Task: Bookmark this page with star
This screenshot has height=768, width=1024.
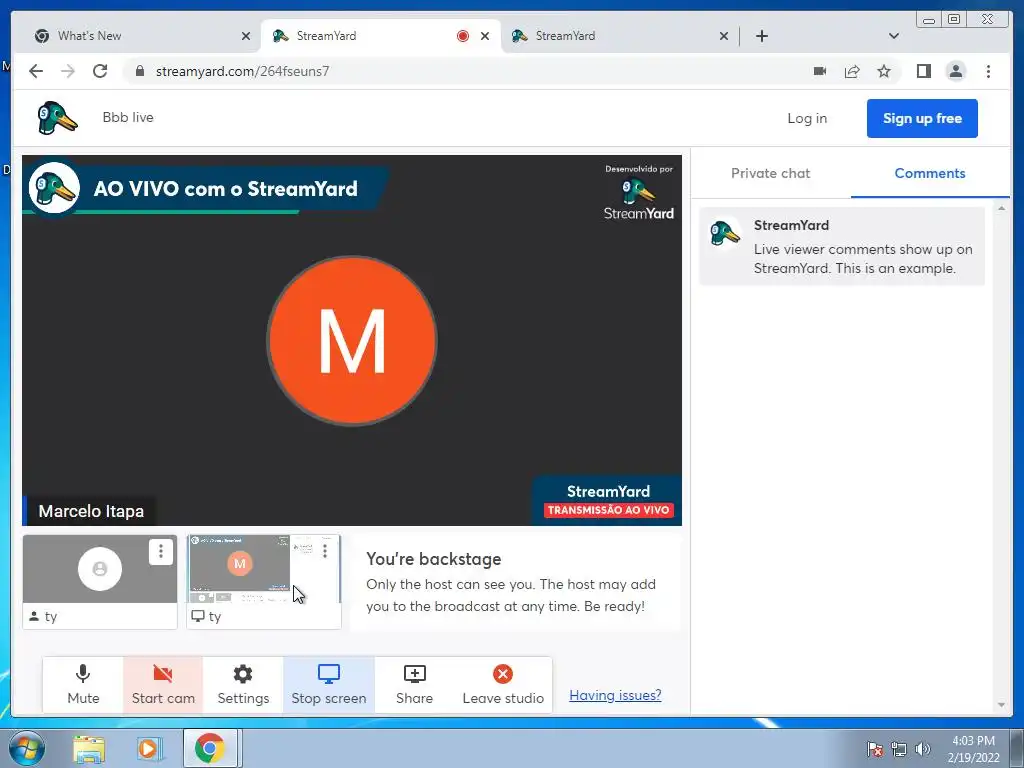Action: point(884,71)
